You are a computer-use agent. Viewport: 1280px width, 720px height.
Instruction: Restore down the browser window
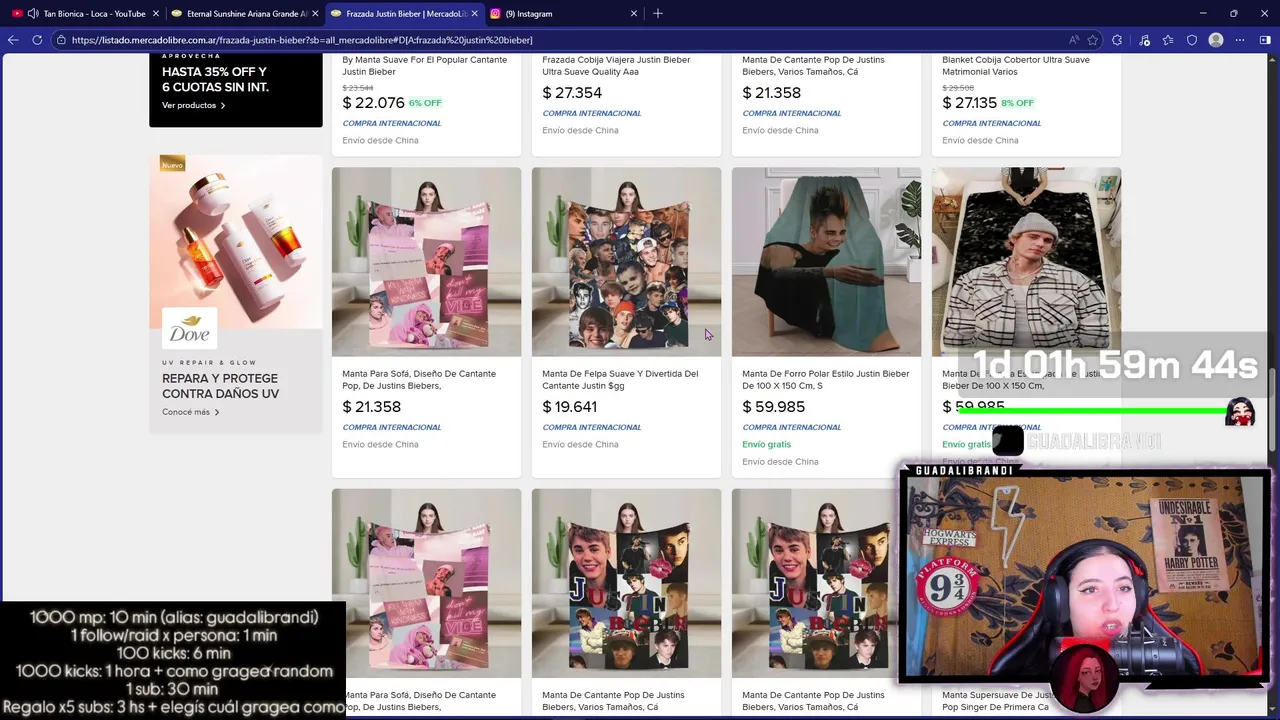click(x=1233, y=14)
